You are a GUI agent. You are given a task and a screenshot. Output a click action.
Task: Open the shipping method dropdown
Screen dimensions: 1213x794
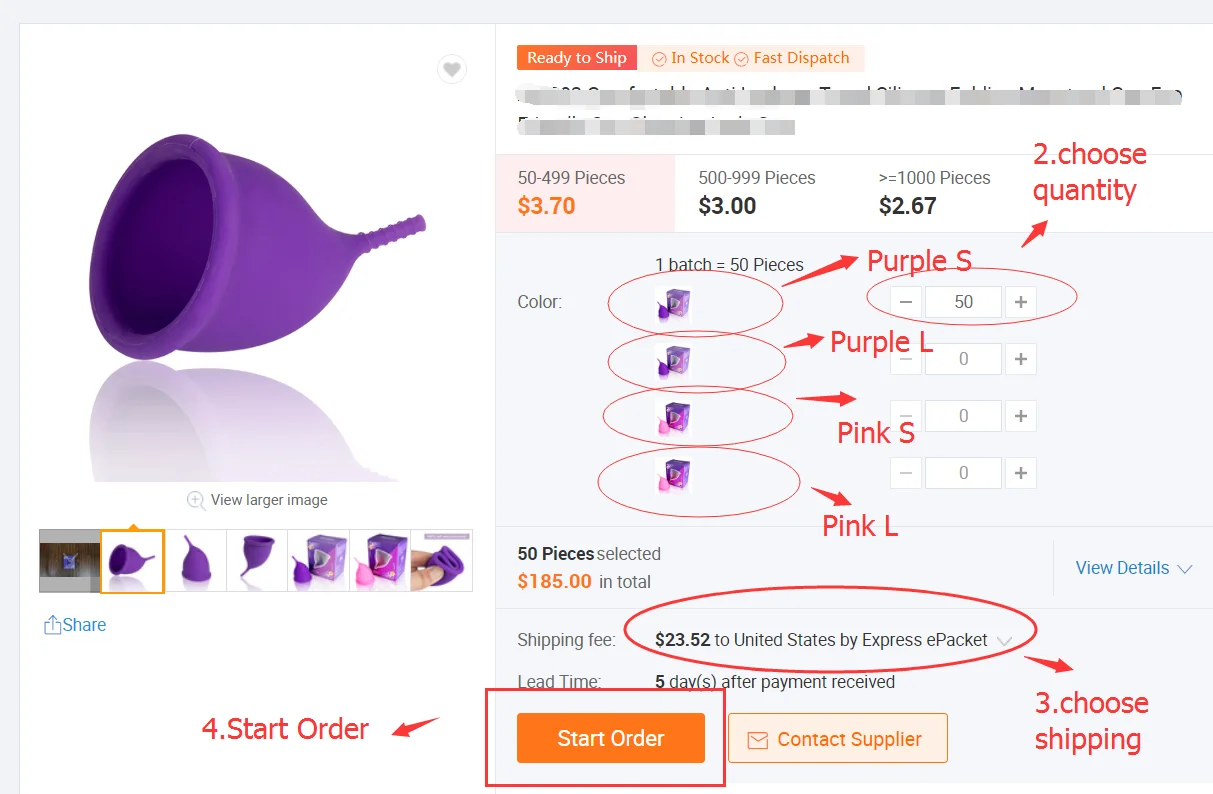coord(1005,640)
